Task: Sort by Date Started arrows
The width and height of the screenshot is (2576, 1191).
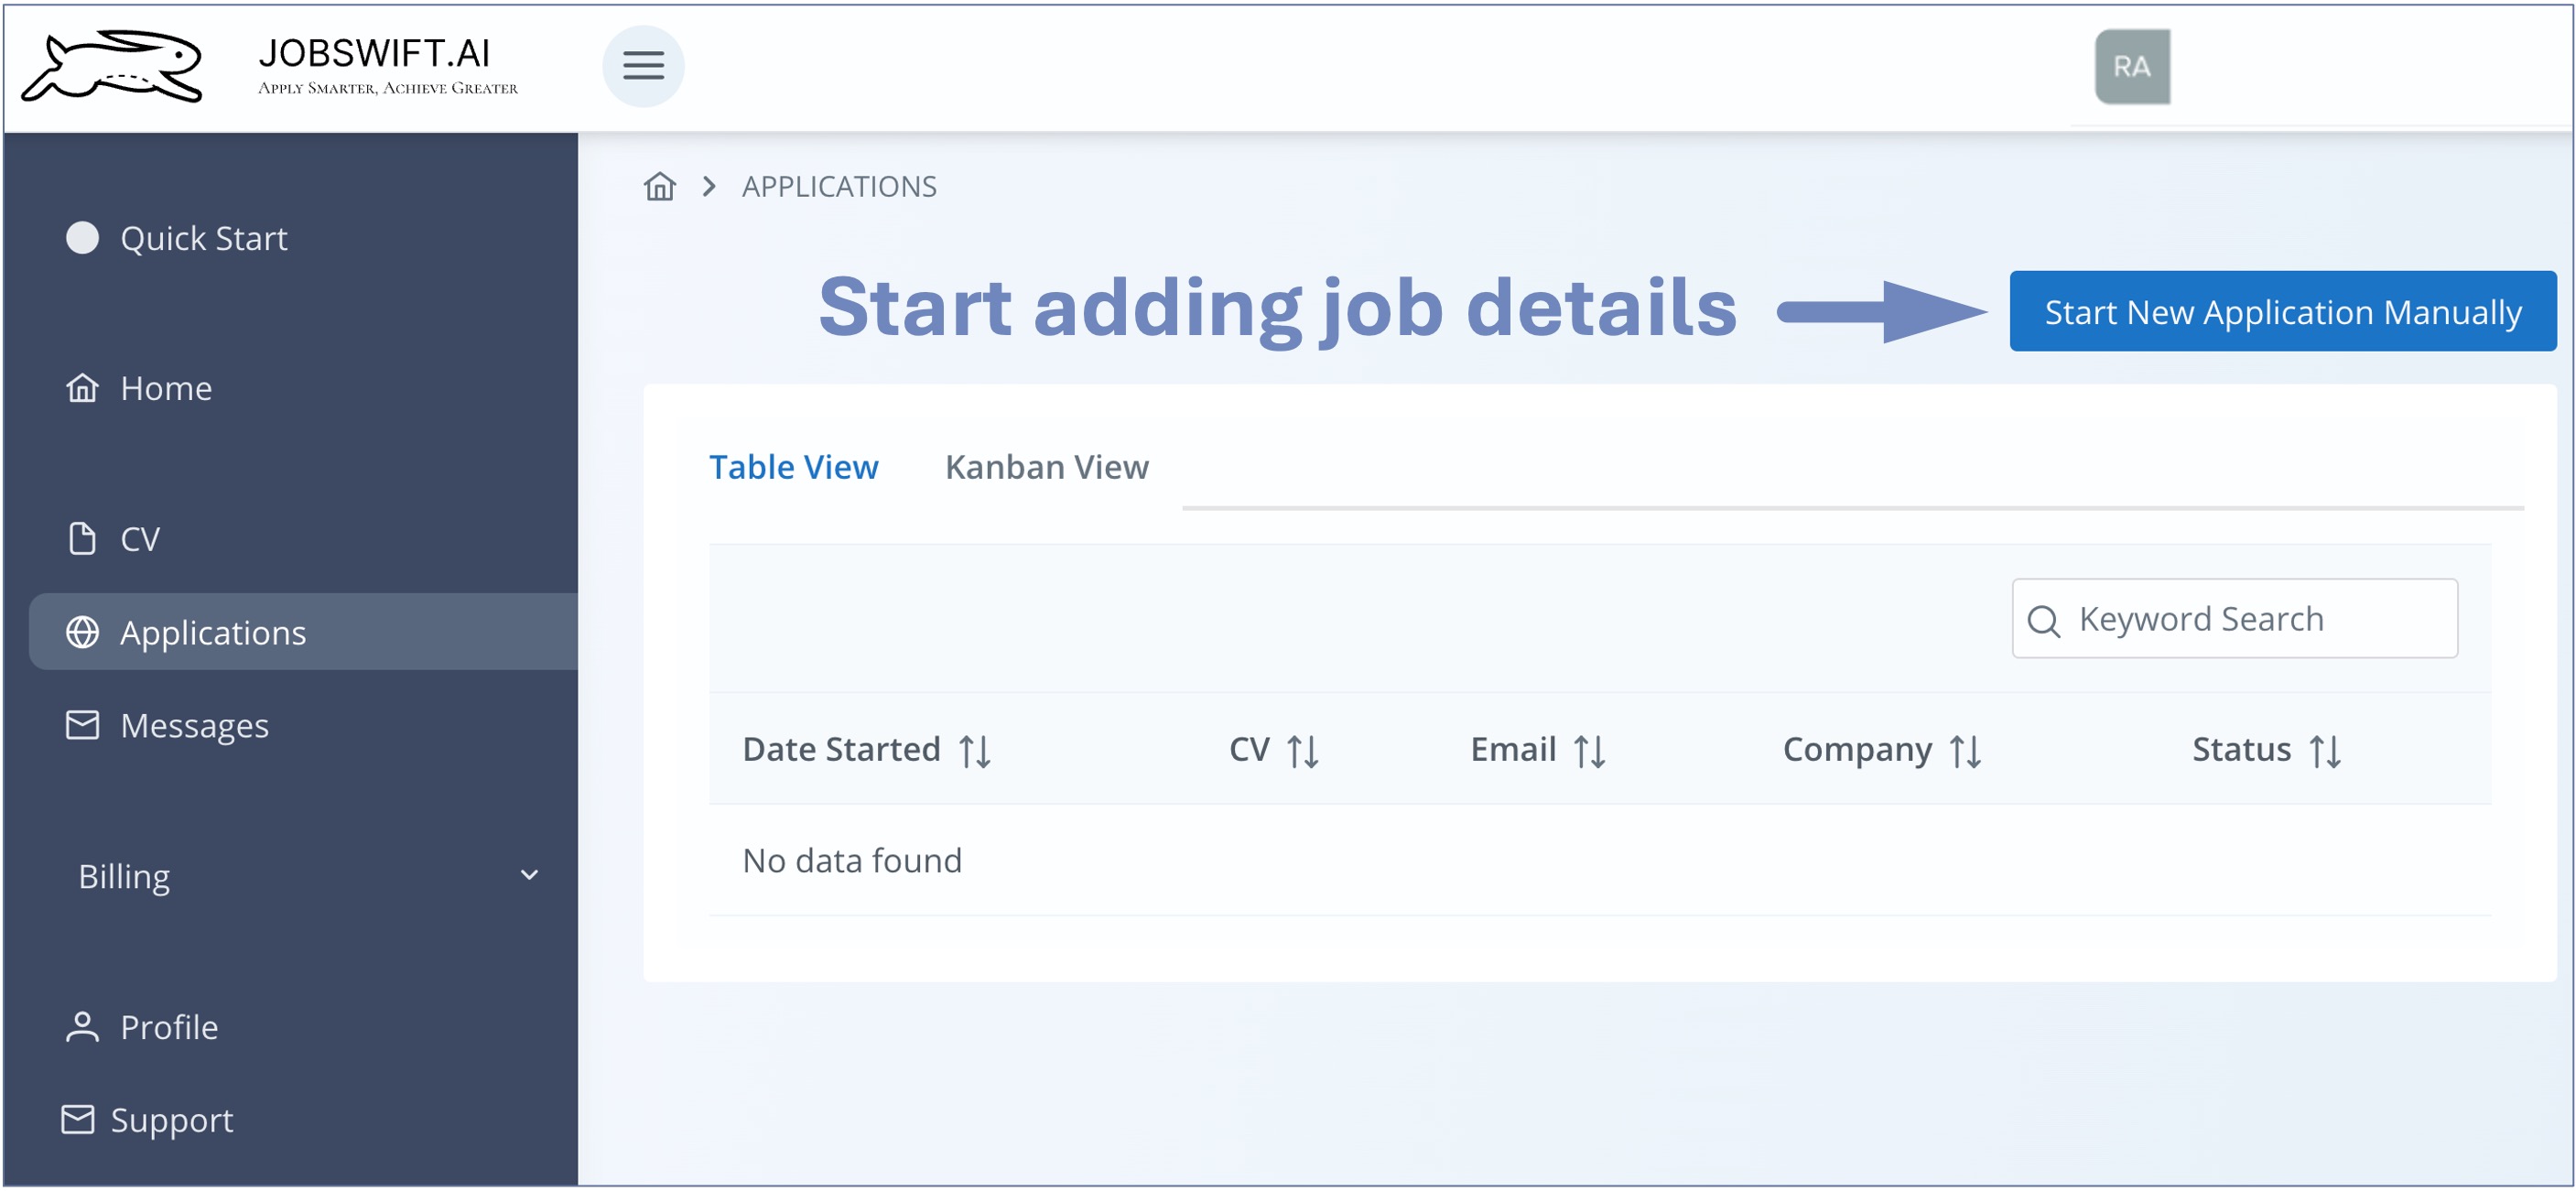Action: [975, 751]
